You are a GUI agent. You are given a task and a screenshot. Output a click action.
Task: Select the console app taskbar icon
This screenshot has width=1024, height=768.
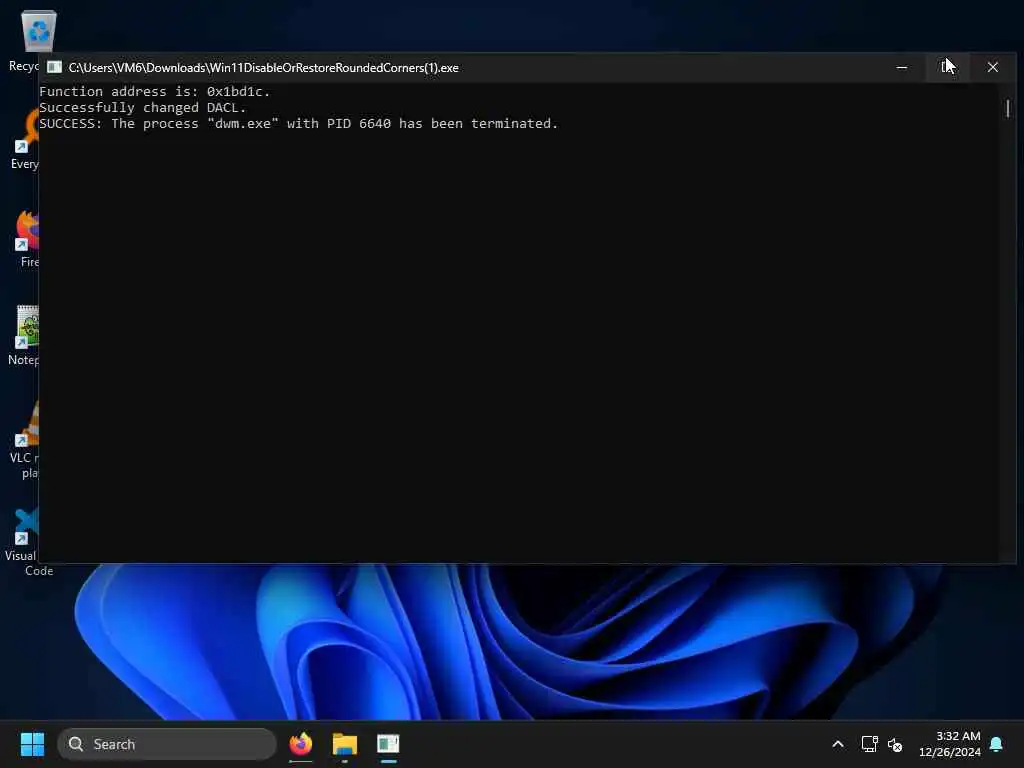[x=388, y=744]
